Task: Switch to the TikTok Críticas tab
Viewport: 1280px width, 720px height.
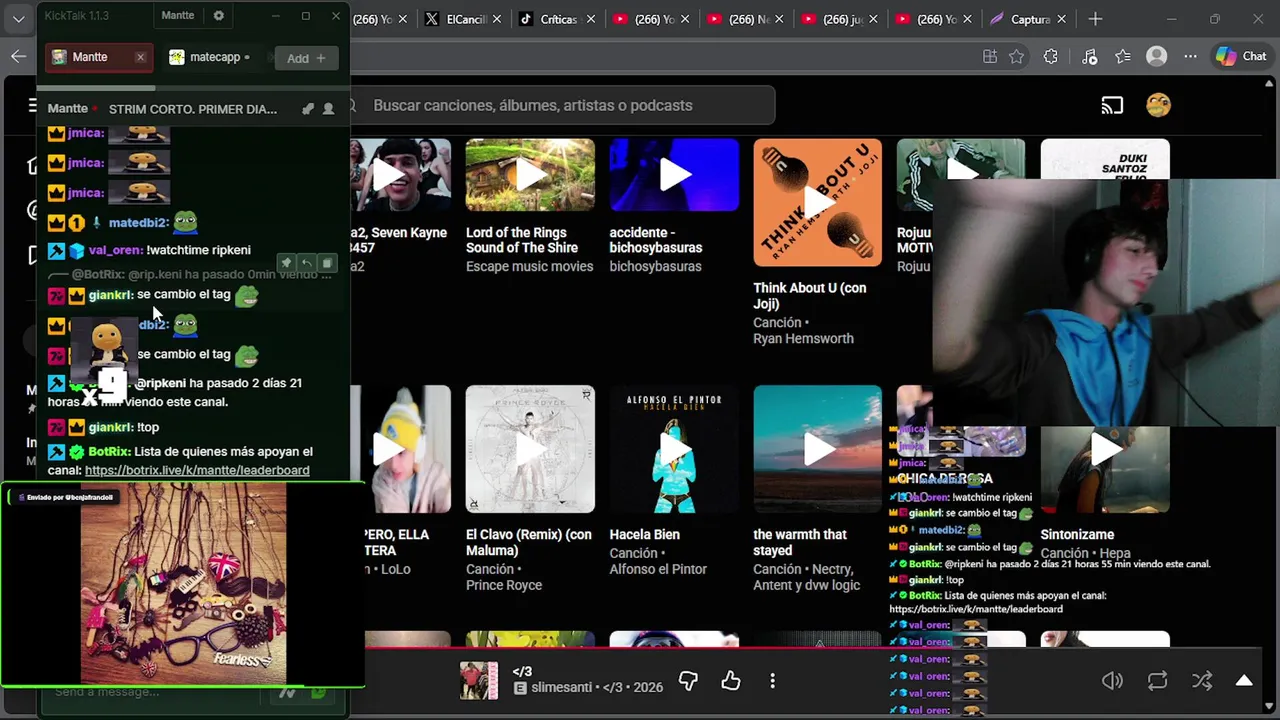Action: tap(555, 19)
